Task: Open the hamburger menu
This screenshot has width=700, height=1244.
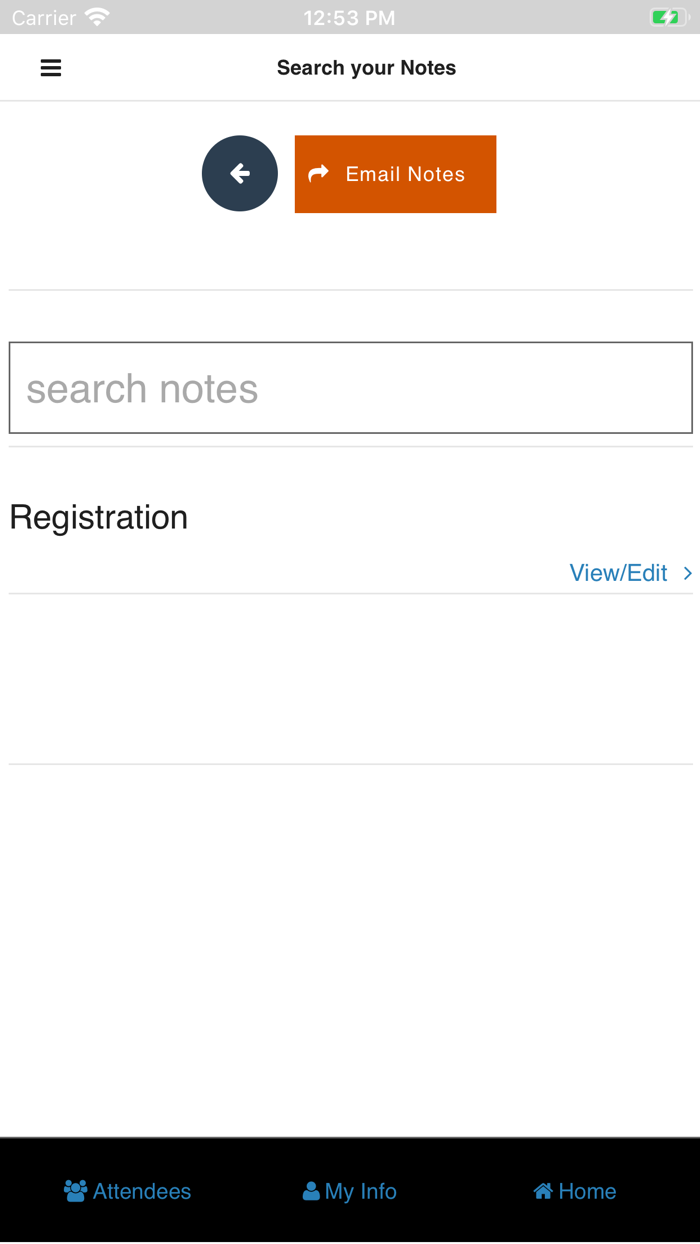Action: coord(51,68)
